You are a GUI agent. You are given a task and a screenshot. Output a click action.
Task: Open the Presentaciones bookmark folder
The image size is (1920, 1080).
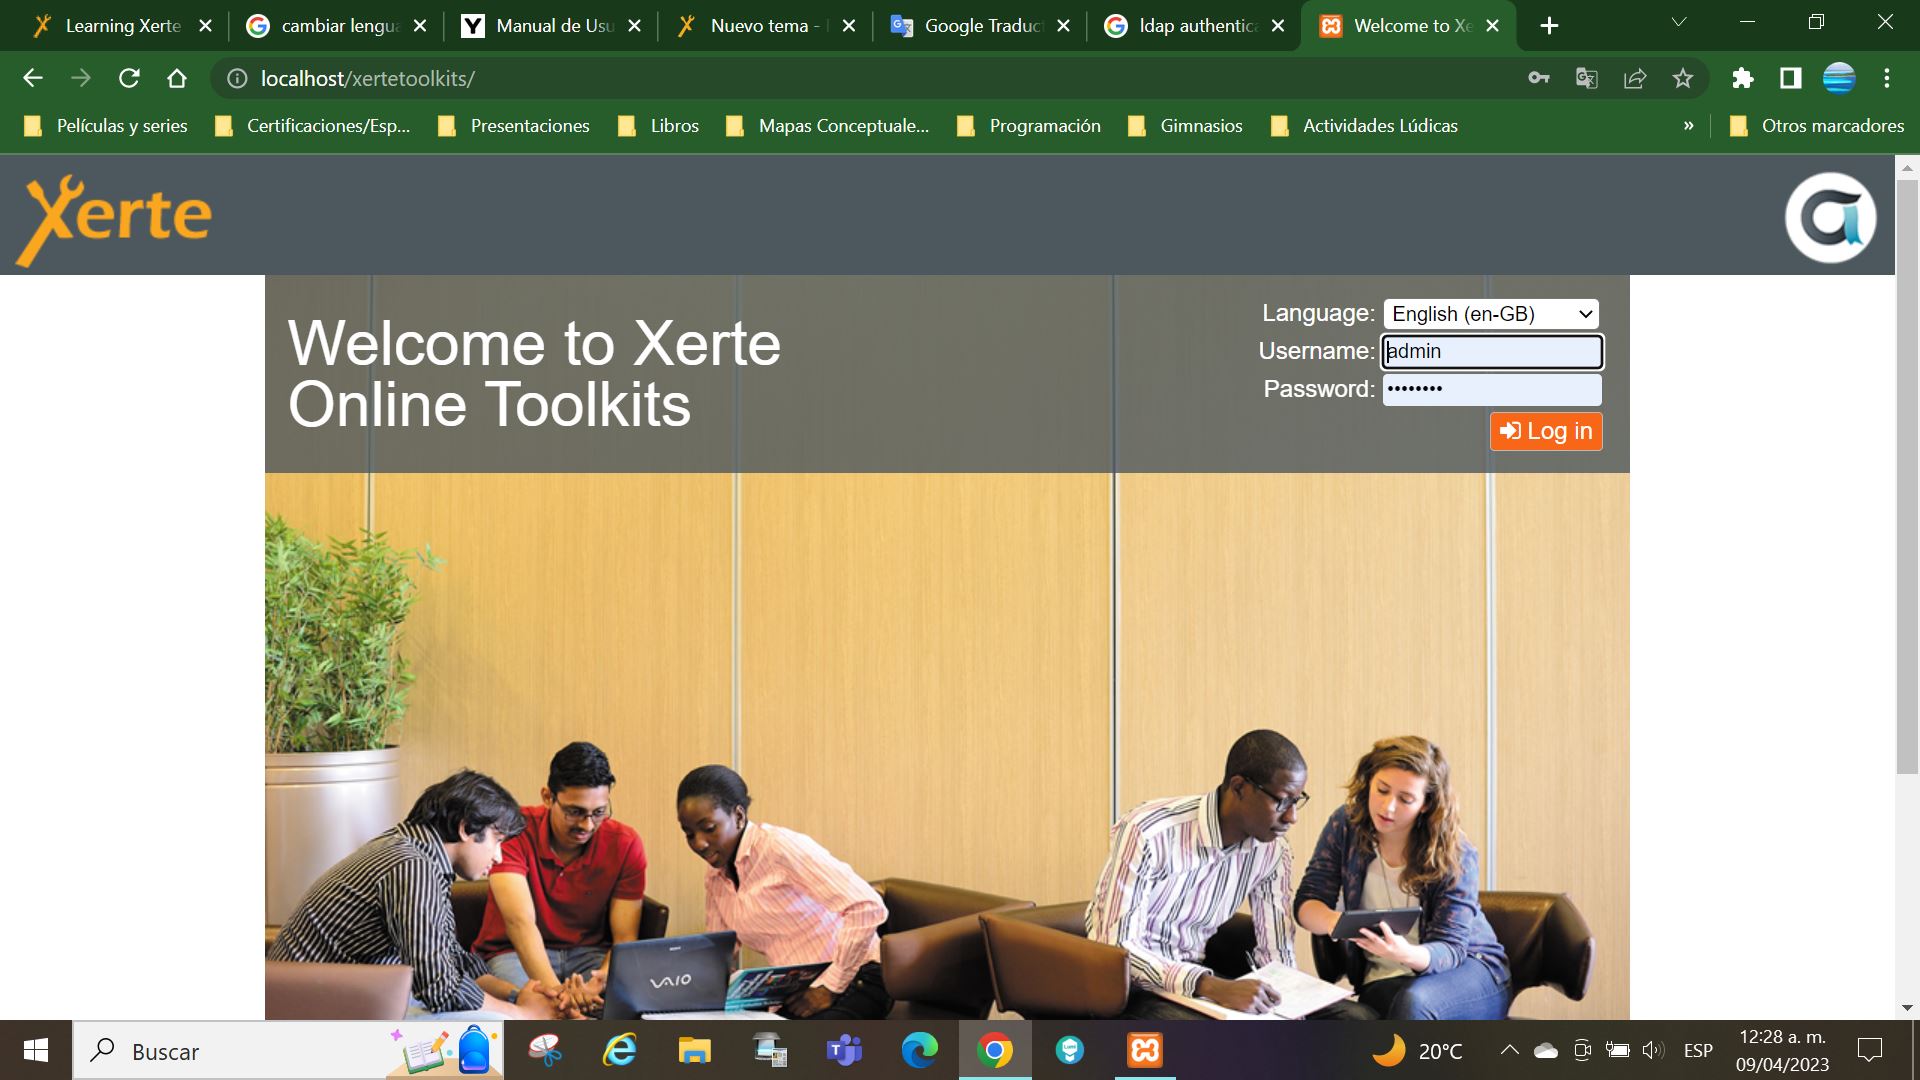514,126
